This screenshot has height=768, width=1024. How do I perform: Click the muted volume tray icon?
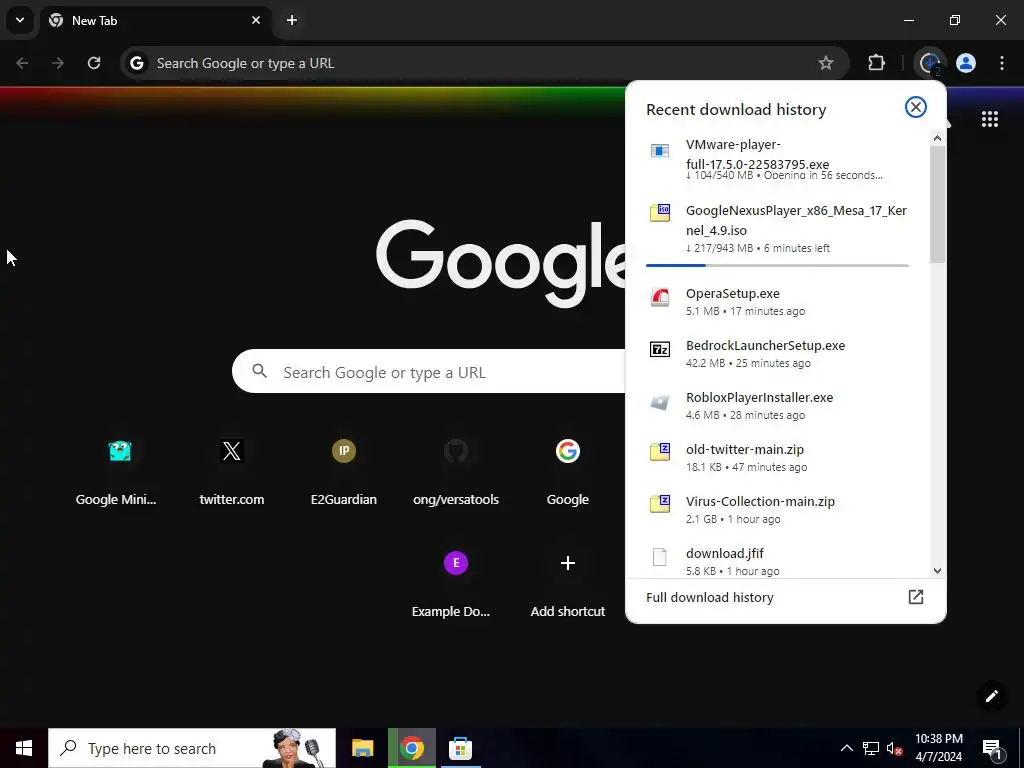pyautogui.click(x=895, y=748)
